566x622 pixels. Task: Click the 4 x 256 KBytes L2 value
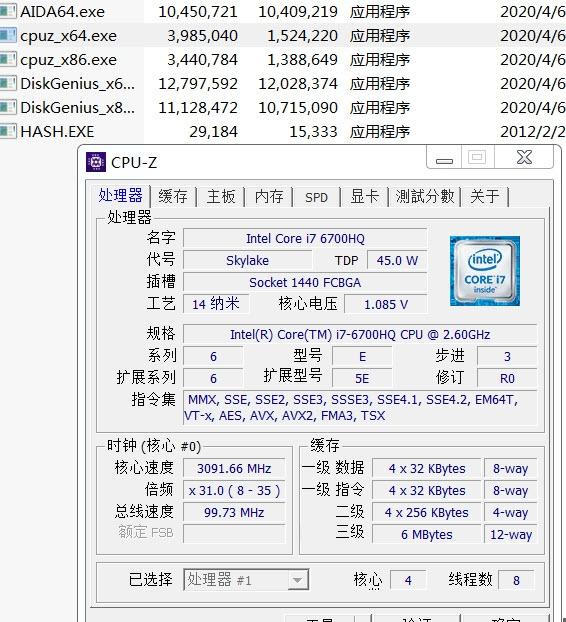426,512
